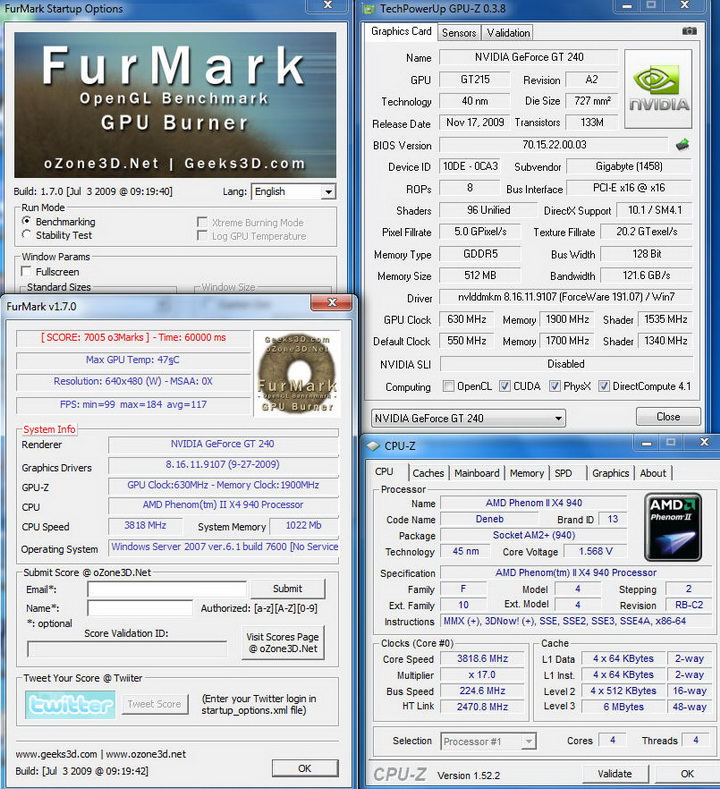Click OK in the FurMark results window
Viewport: 720px width, 789px height.
point(304,768)
